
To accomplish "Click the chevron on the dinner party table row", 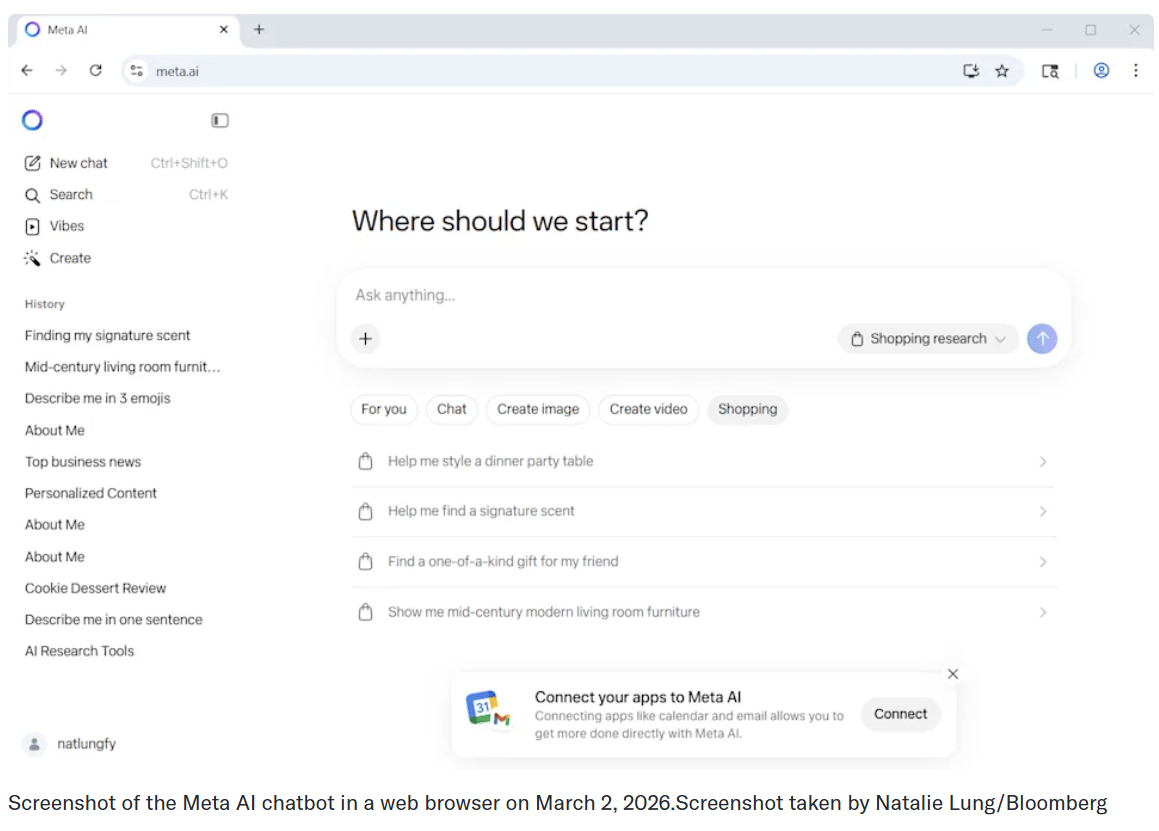I will pos(1042,461).
